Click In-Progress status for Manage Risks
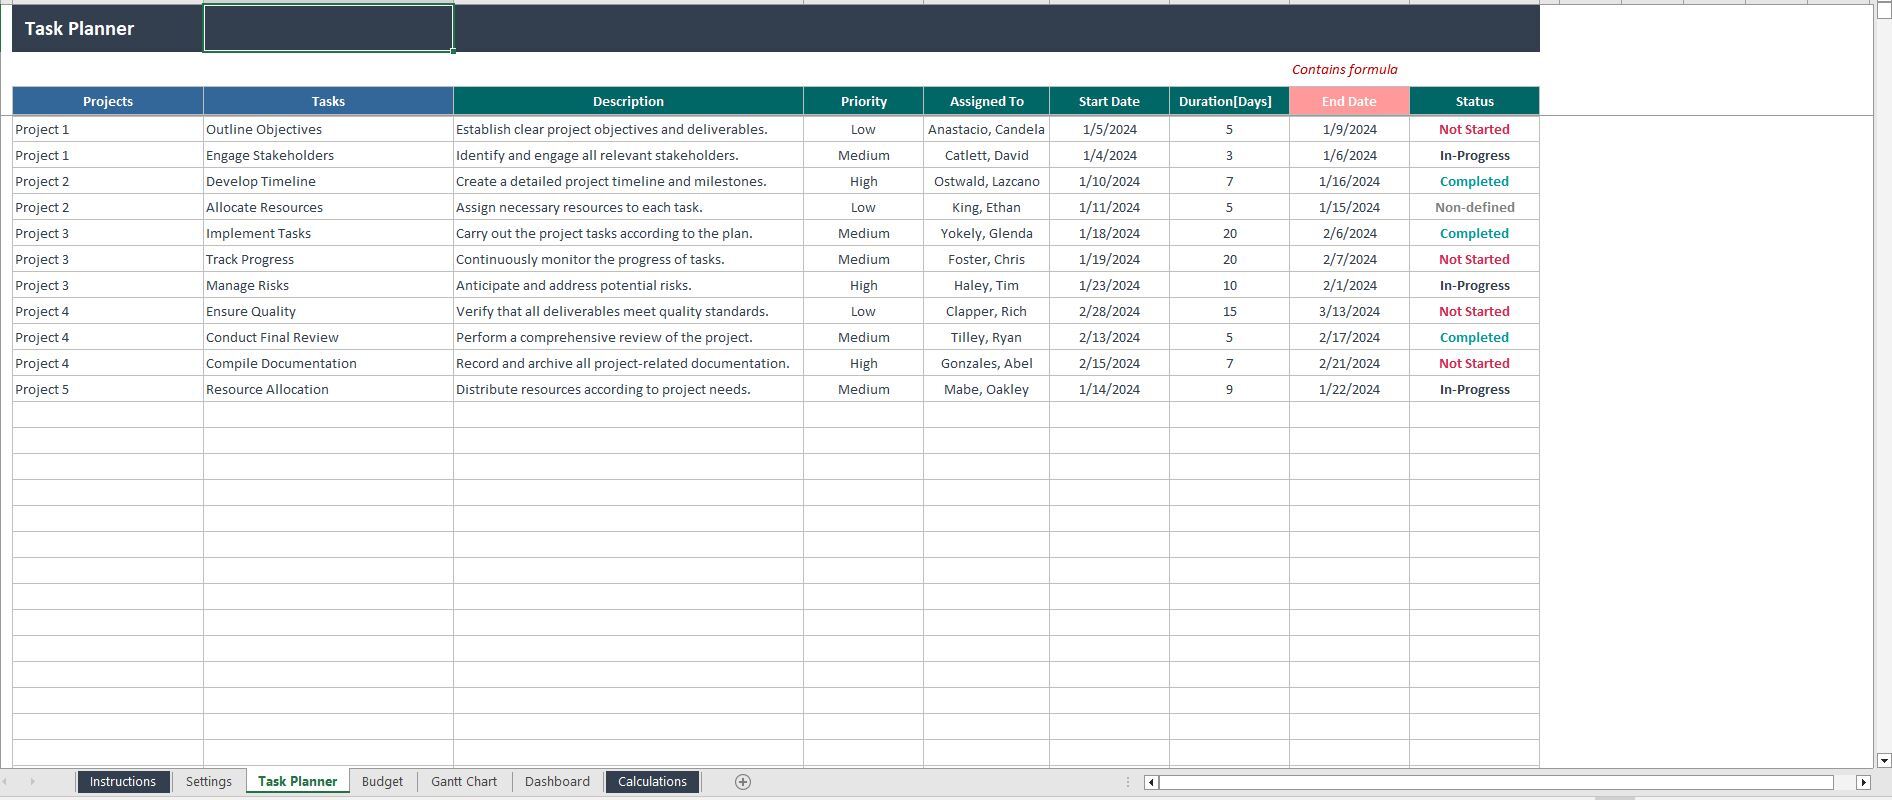This screenshot has height=800, width=1892. click(x=1474, y=285)
